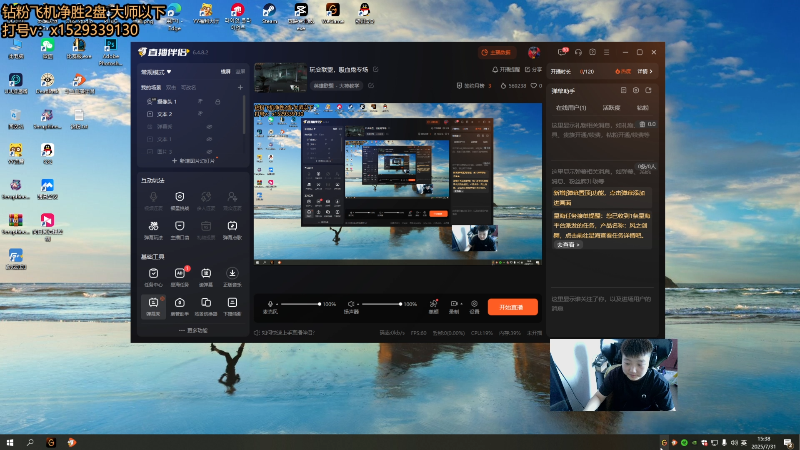Click the 分享 share button

(533, 69)
